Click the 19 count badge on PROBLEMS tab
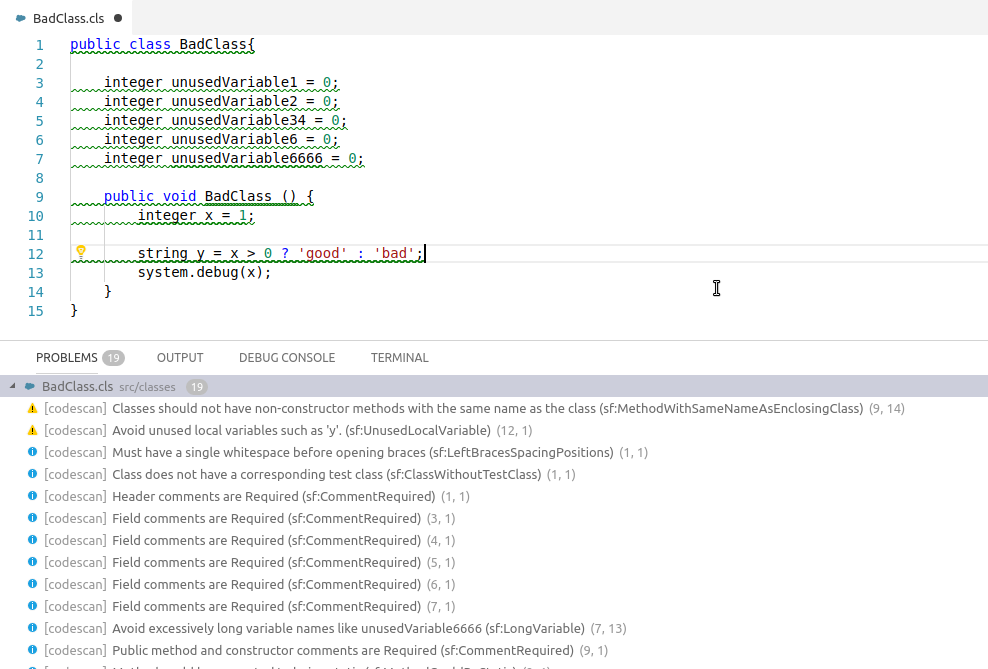This screenshot has width=988, height=669. pos(113,358)
